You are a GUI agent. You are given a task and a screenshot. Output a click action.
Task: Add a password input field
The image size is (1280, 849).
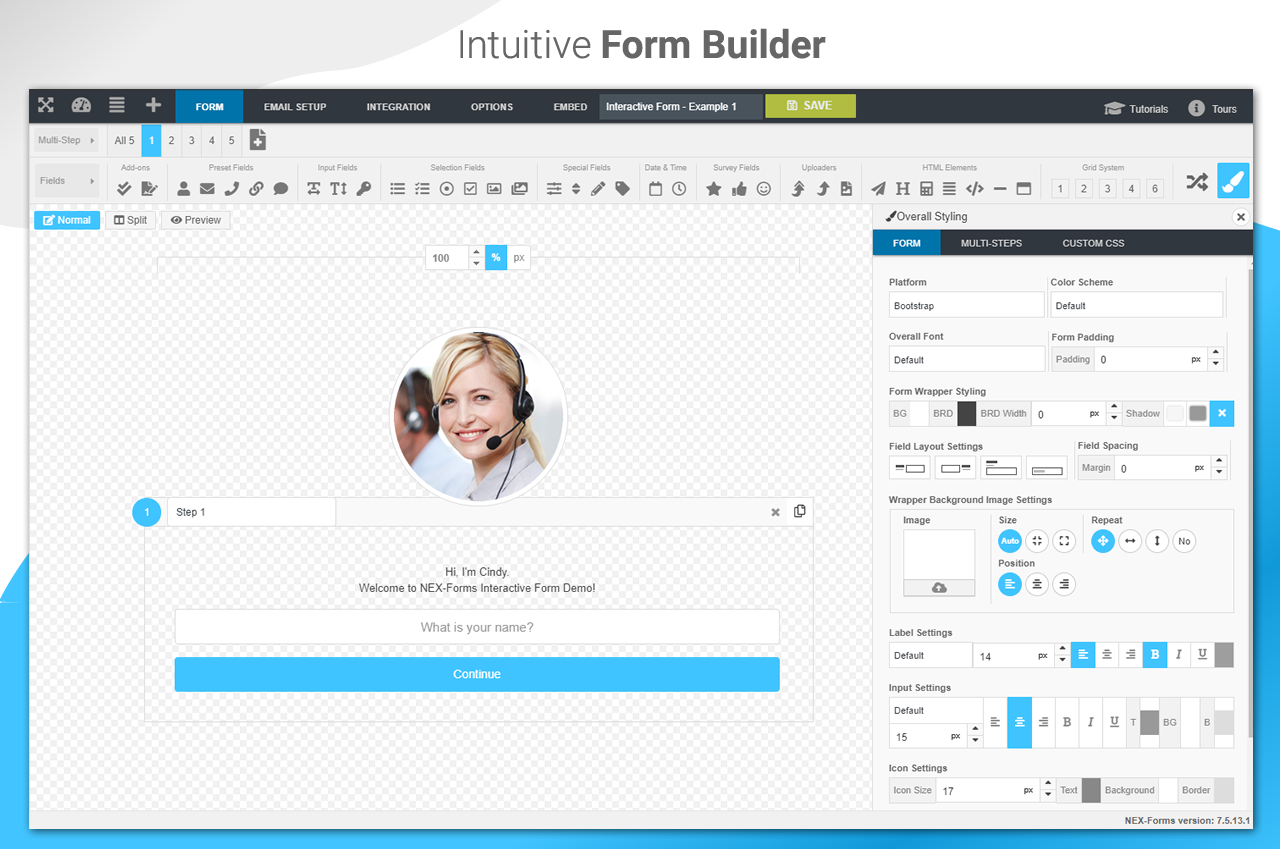coord(364,188)
